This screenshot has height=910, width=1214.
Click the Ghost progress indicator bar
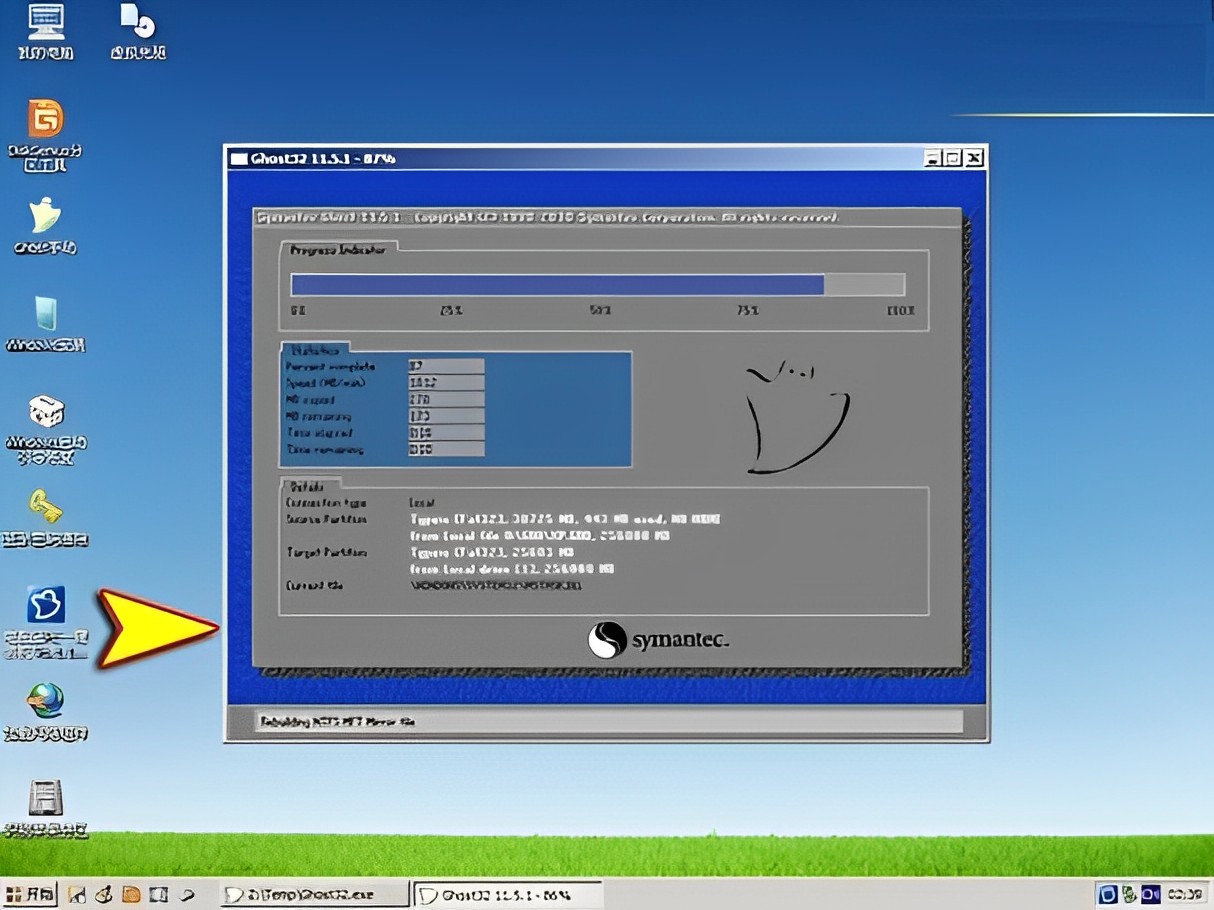click(598, 285)
